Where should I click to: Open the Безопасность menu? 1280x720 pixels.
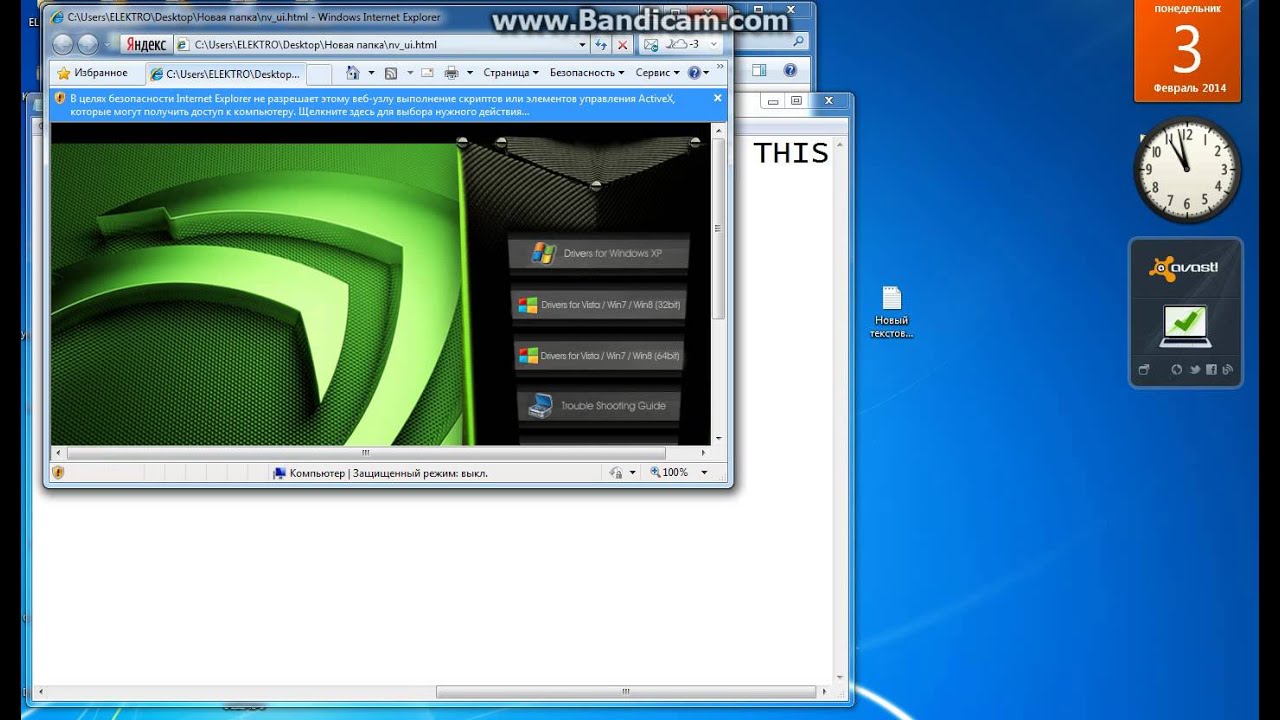click(586, 73)
